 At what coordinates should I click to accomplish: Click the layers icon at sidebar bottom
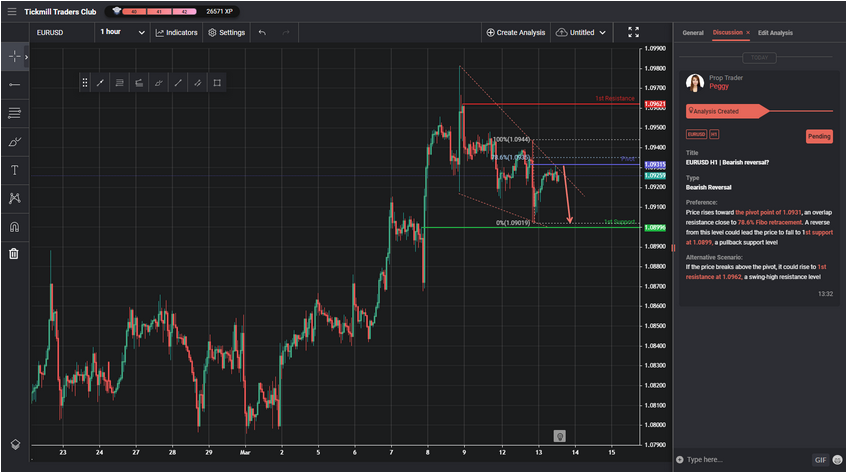(15, 444)
